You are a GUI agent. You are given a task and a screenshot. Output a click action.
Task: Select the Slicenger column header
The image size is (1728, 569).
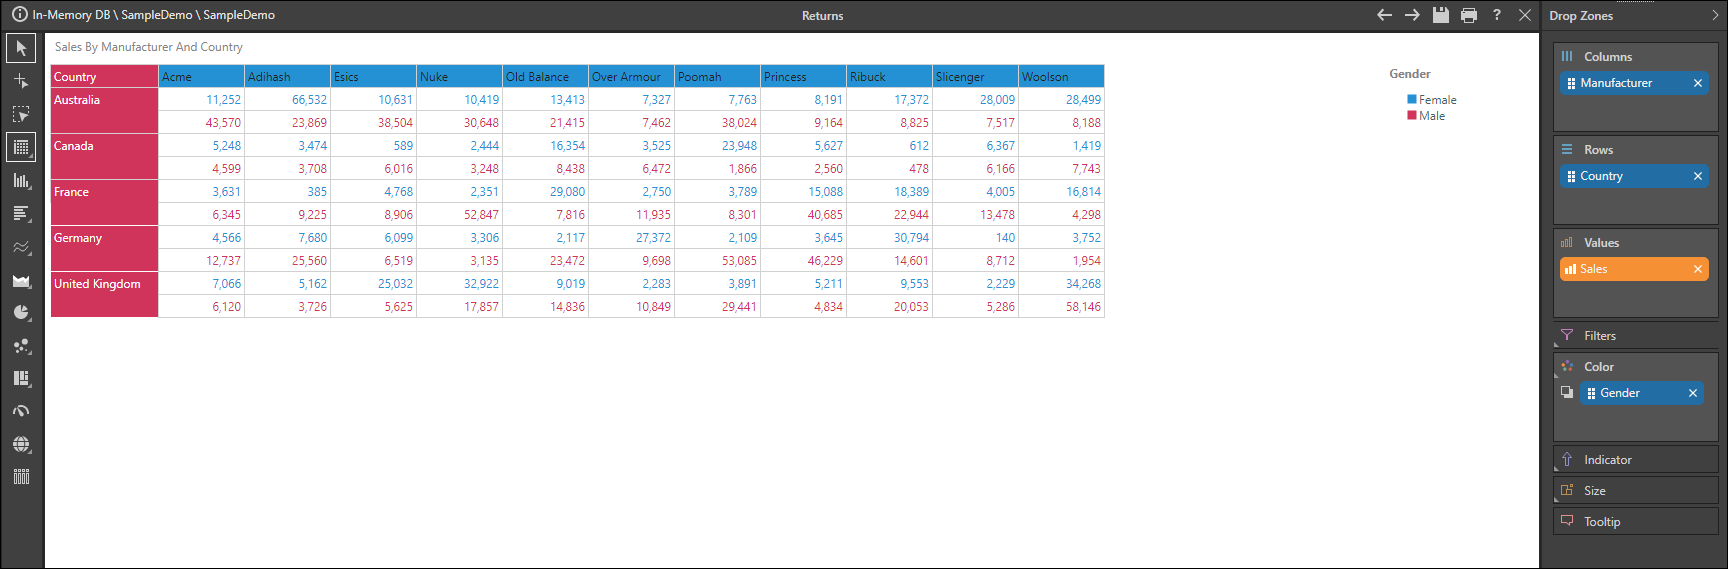(x=976, y=77)
